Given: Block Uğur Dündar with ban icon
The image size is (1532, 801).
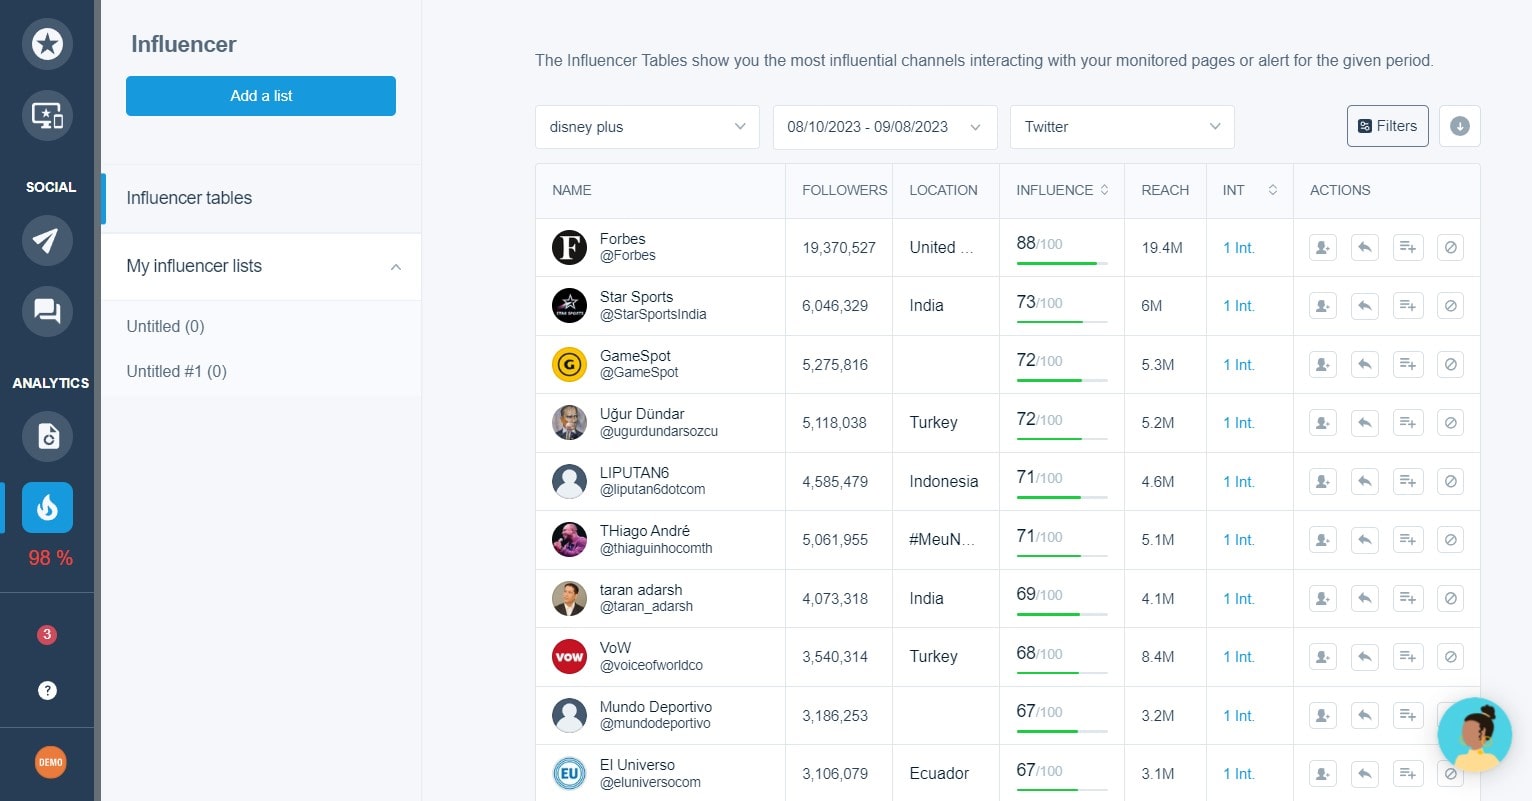Looking at the screenshot, I should 1450,422.
